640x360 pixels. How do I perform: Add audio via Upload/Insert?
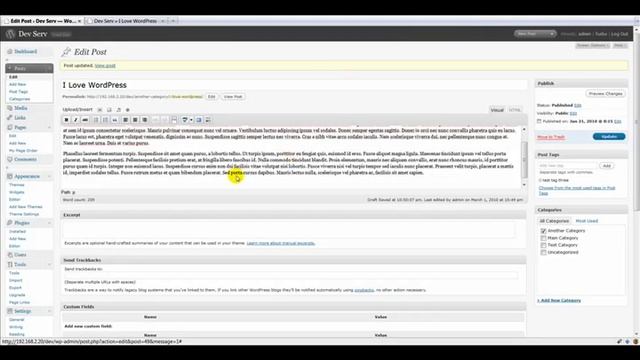tap(118, 110)
